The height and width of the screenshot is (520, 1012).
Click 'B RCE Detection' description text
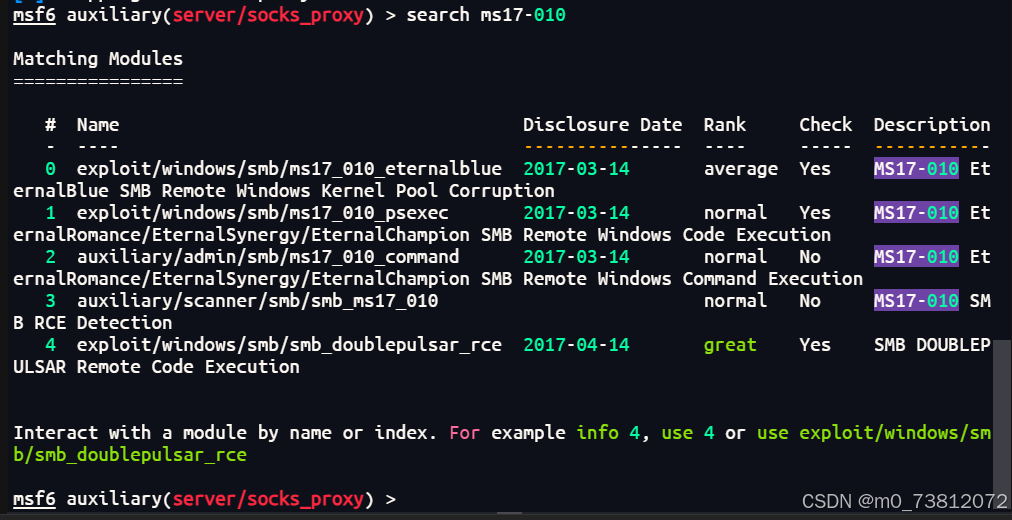pyautogui.click(x=93, y=323)
